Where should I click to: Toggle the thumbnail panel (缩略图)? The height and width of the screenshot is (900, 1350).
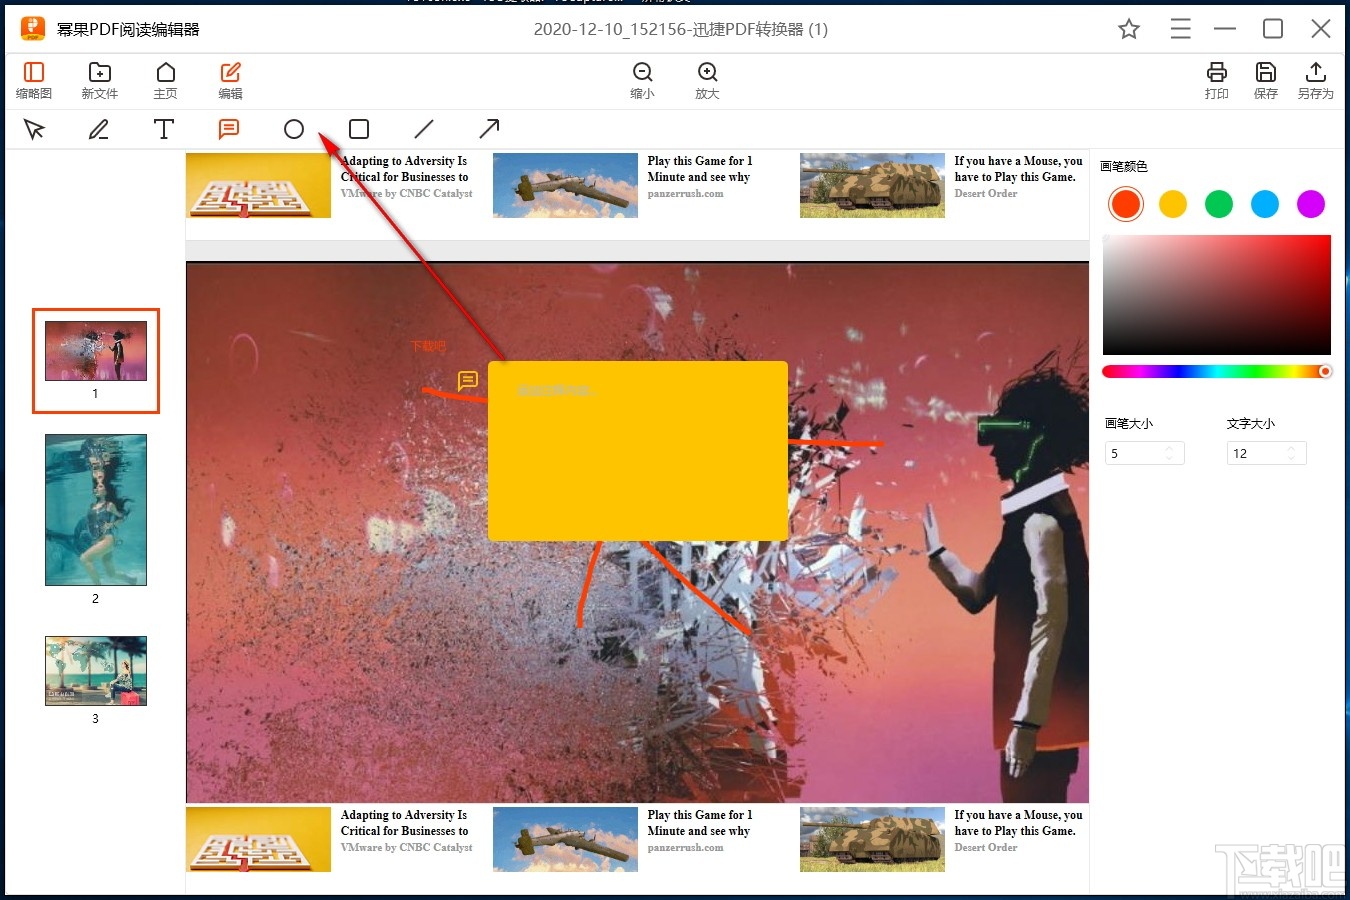click(x=34, y=80)
